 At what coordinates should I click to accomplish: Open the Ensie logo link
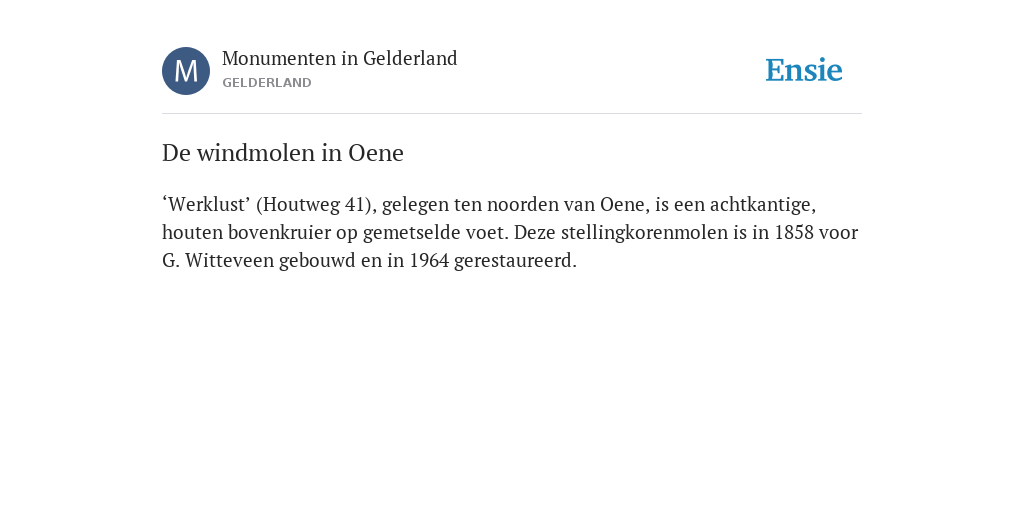803,71
